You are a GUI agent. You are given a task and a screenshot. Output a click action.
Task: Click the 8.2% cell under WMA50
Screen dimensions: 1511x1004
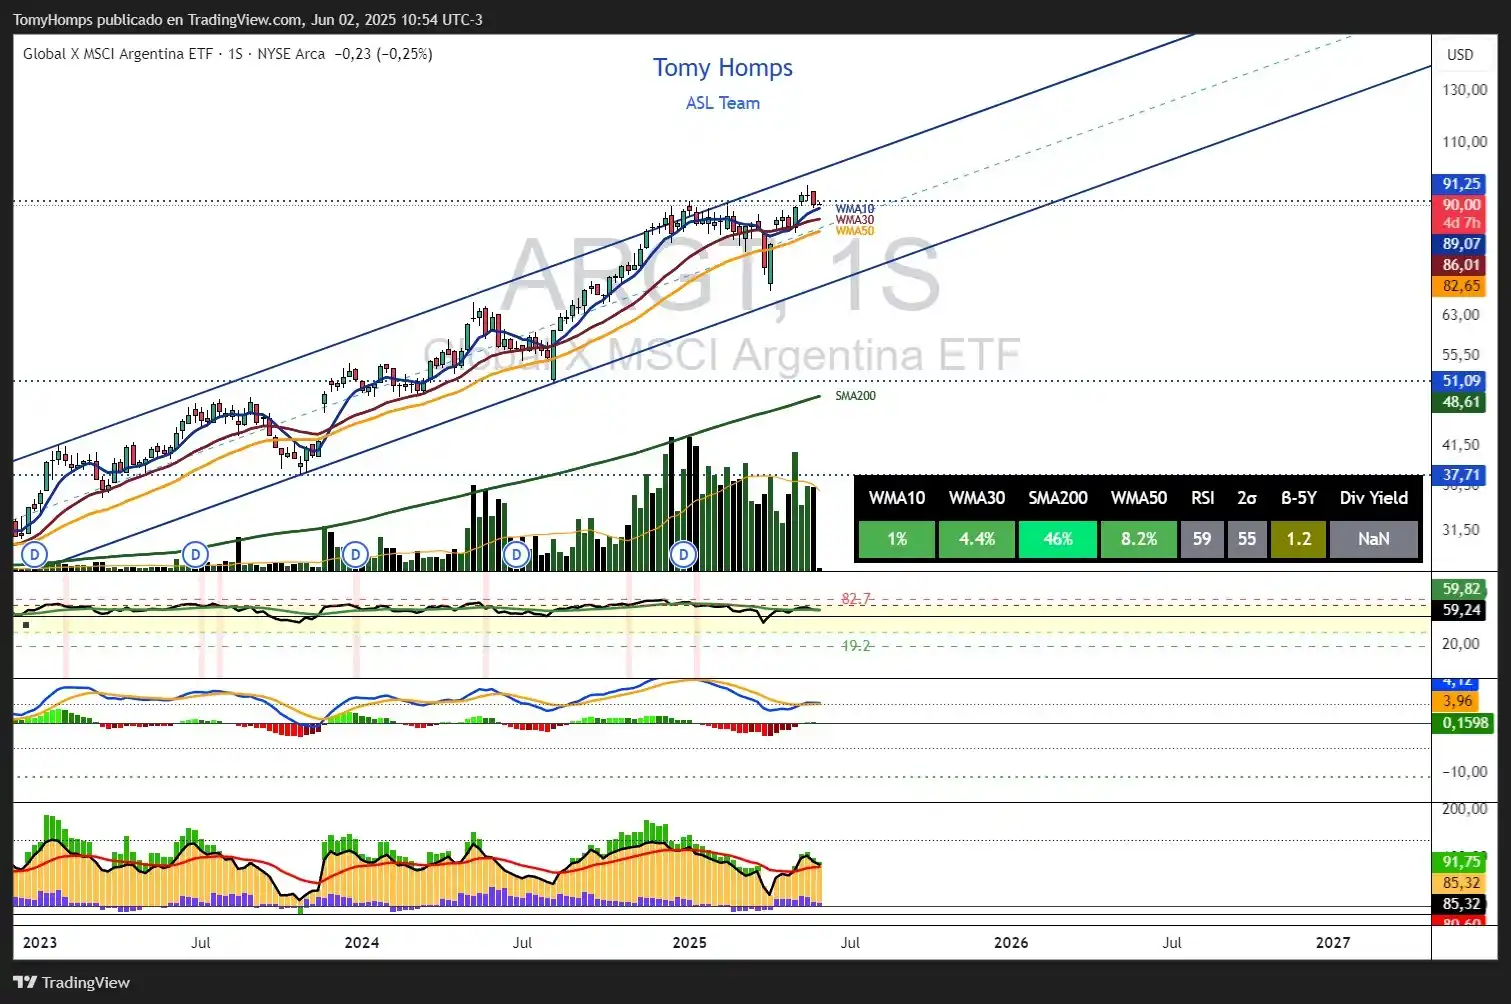pyautogui.click(x=1139, y=539)
